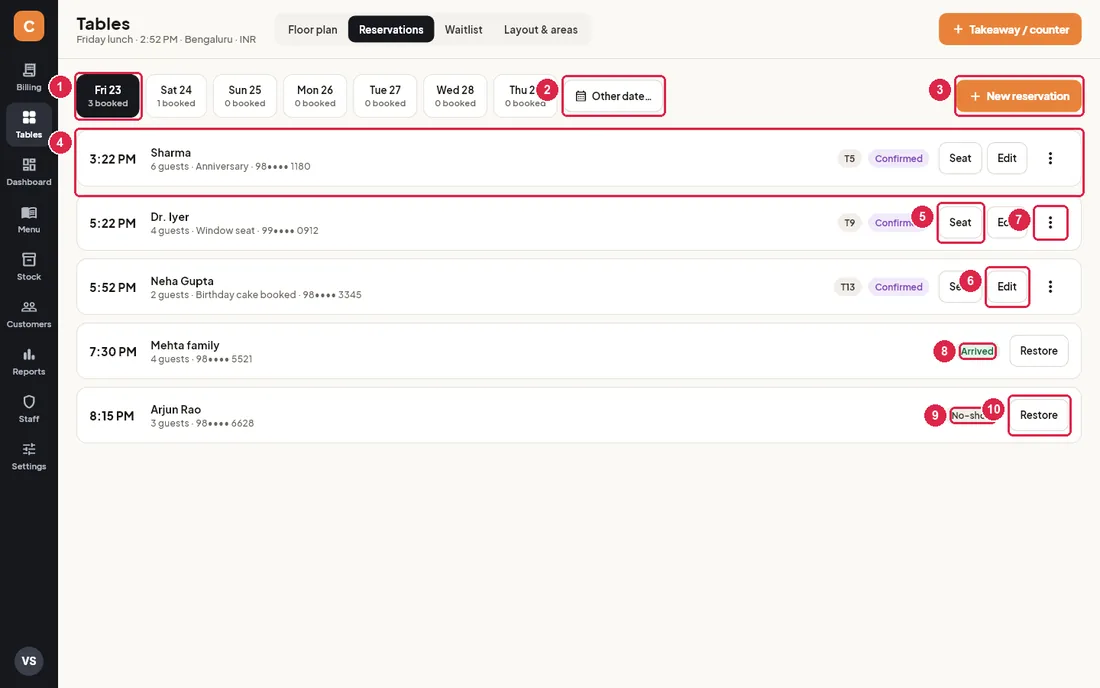Click the 5:52 PM reservation time

(x=112, y=288)
